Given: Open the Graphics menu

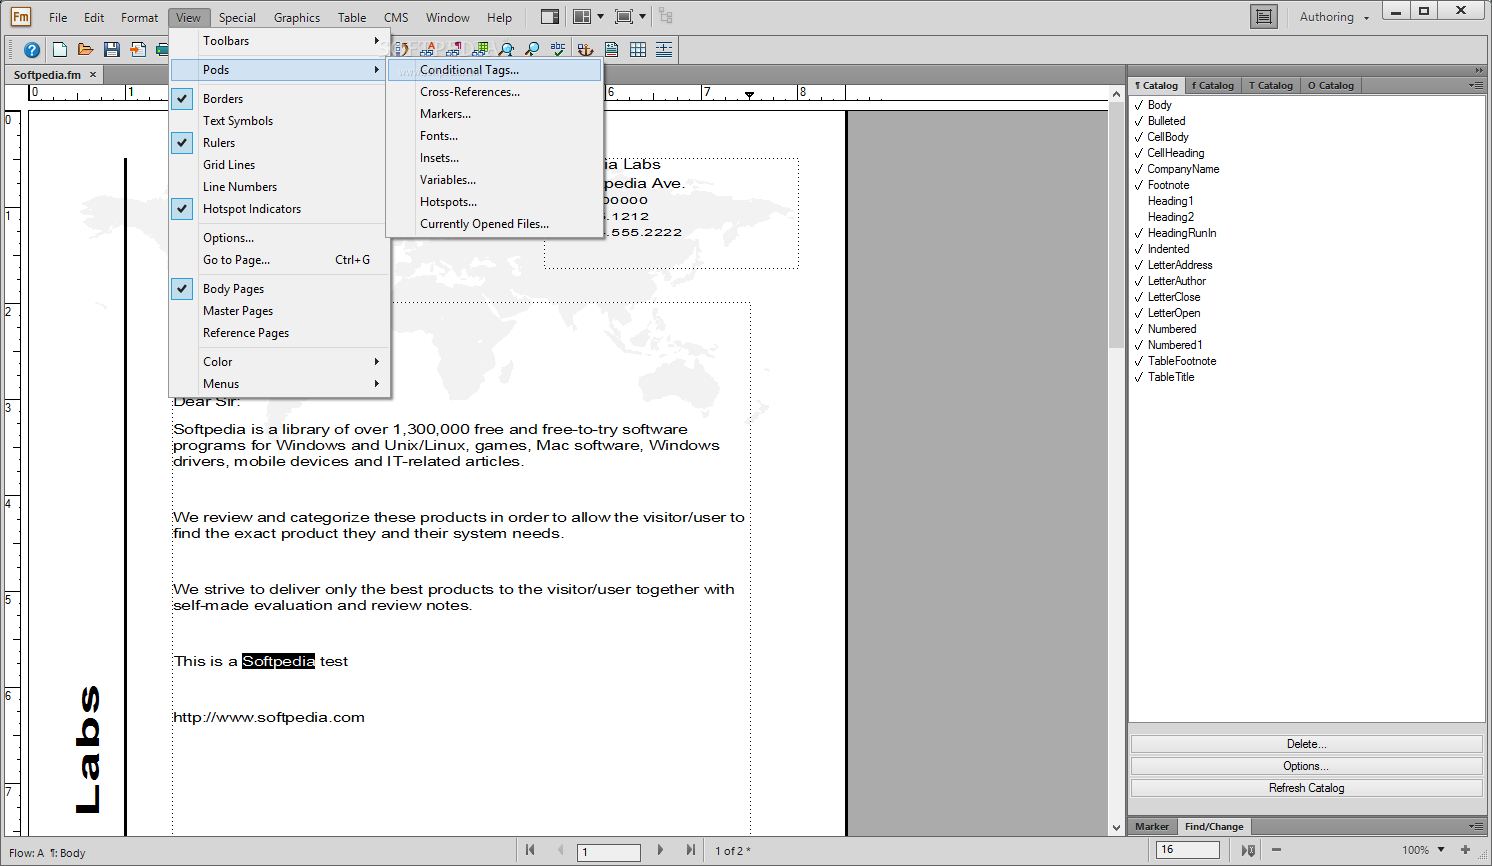Looking at the screenshot, I should tap(297, 17).
